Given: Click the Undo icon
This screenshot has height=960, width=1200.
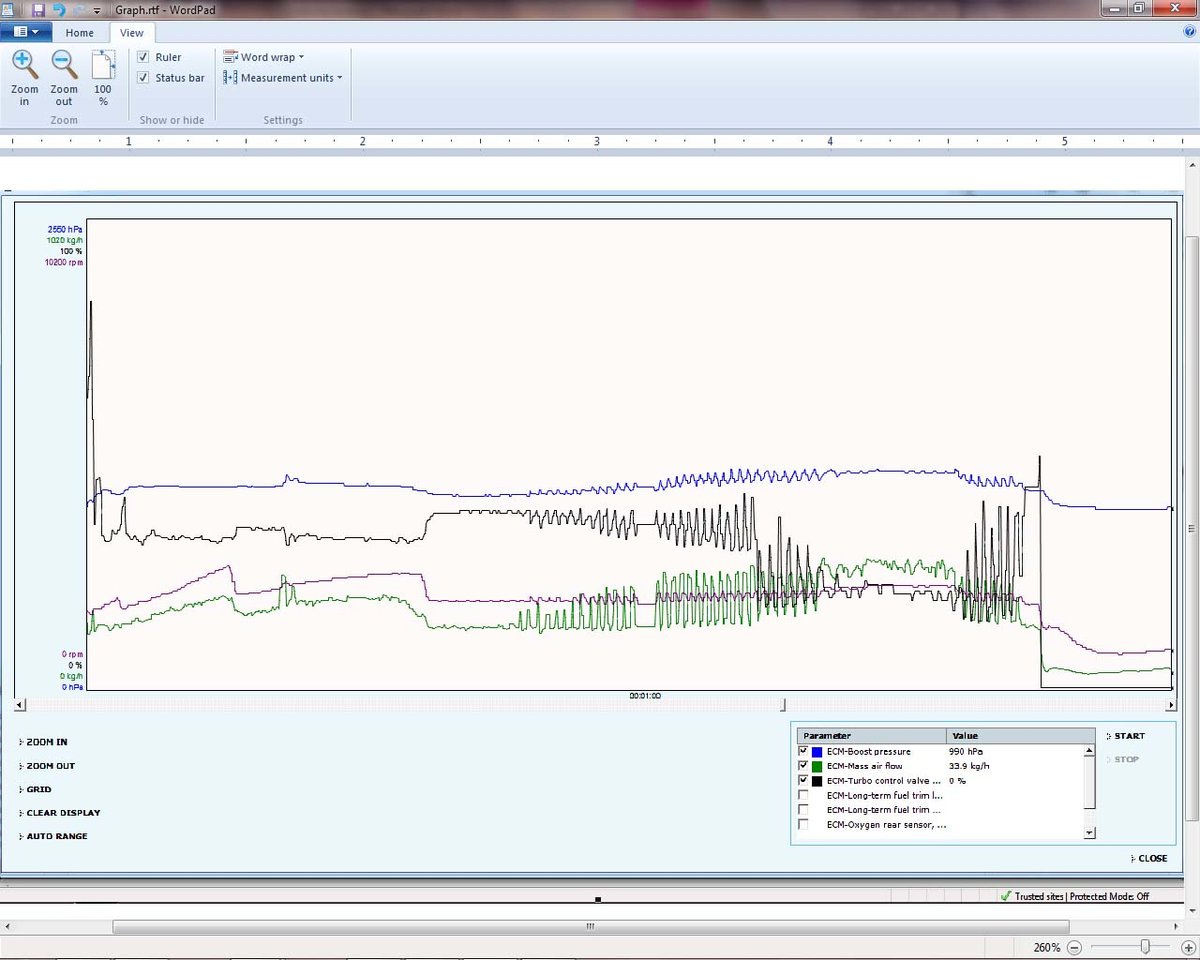Looking at the screenshot, I should point(58,8).
